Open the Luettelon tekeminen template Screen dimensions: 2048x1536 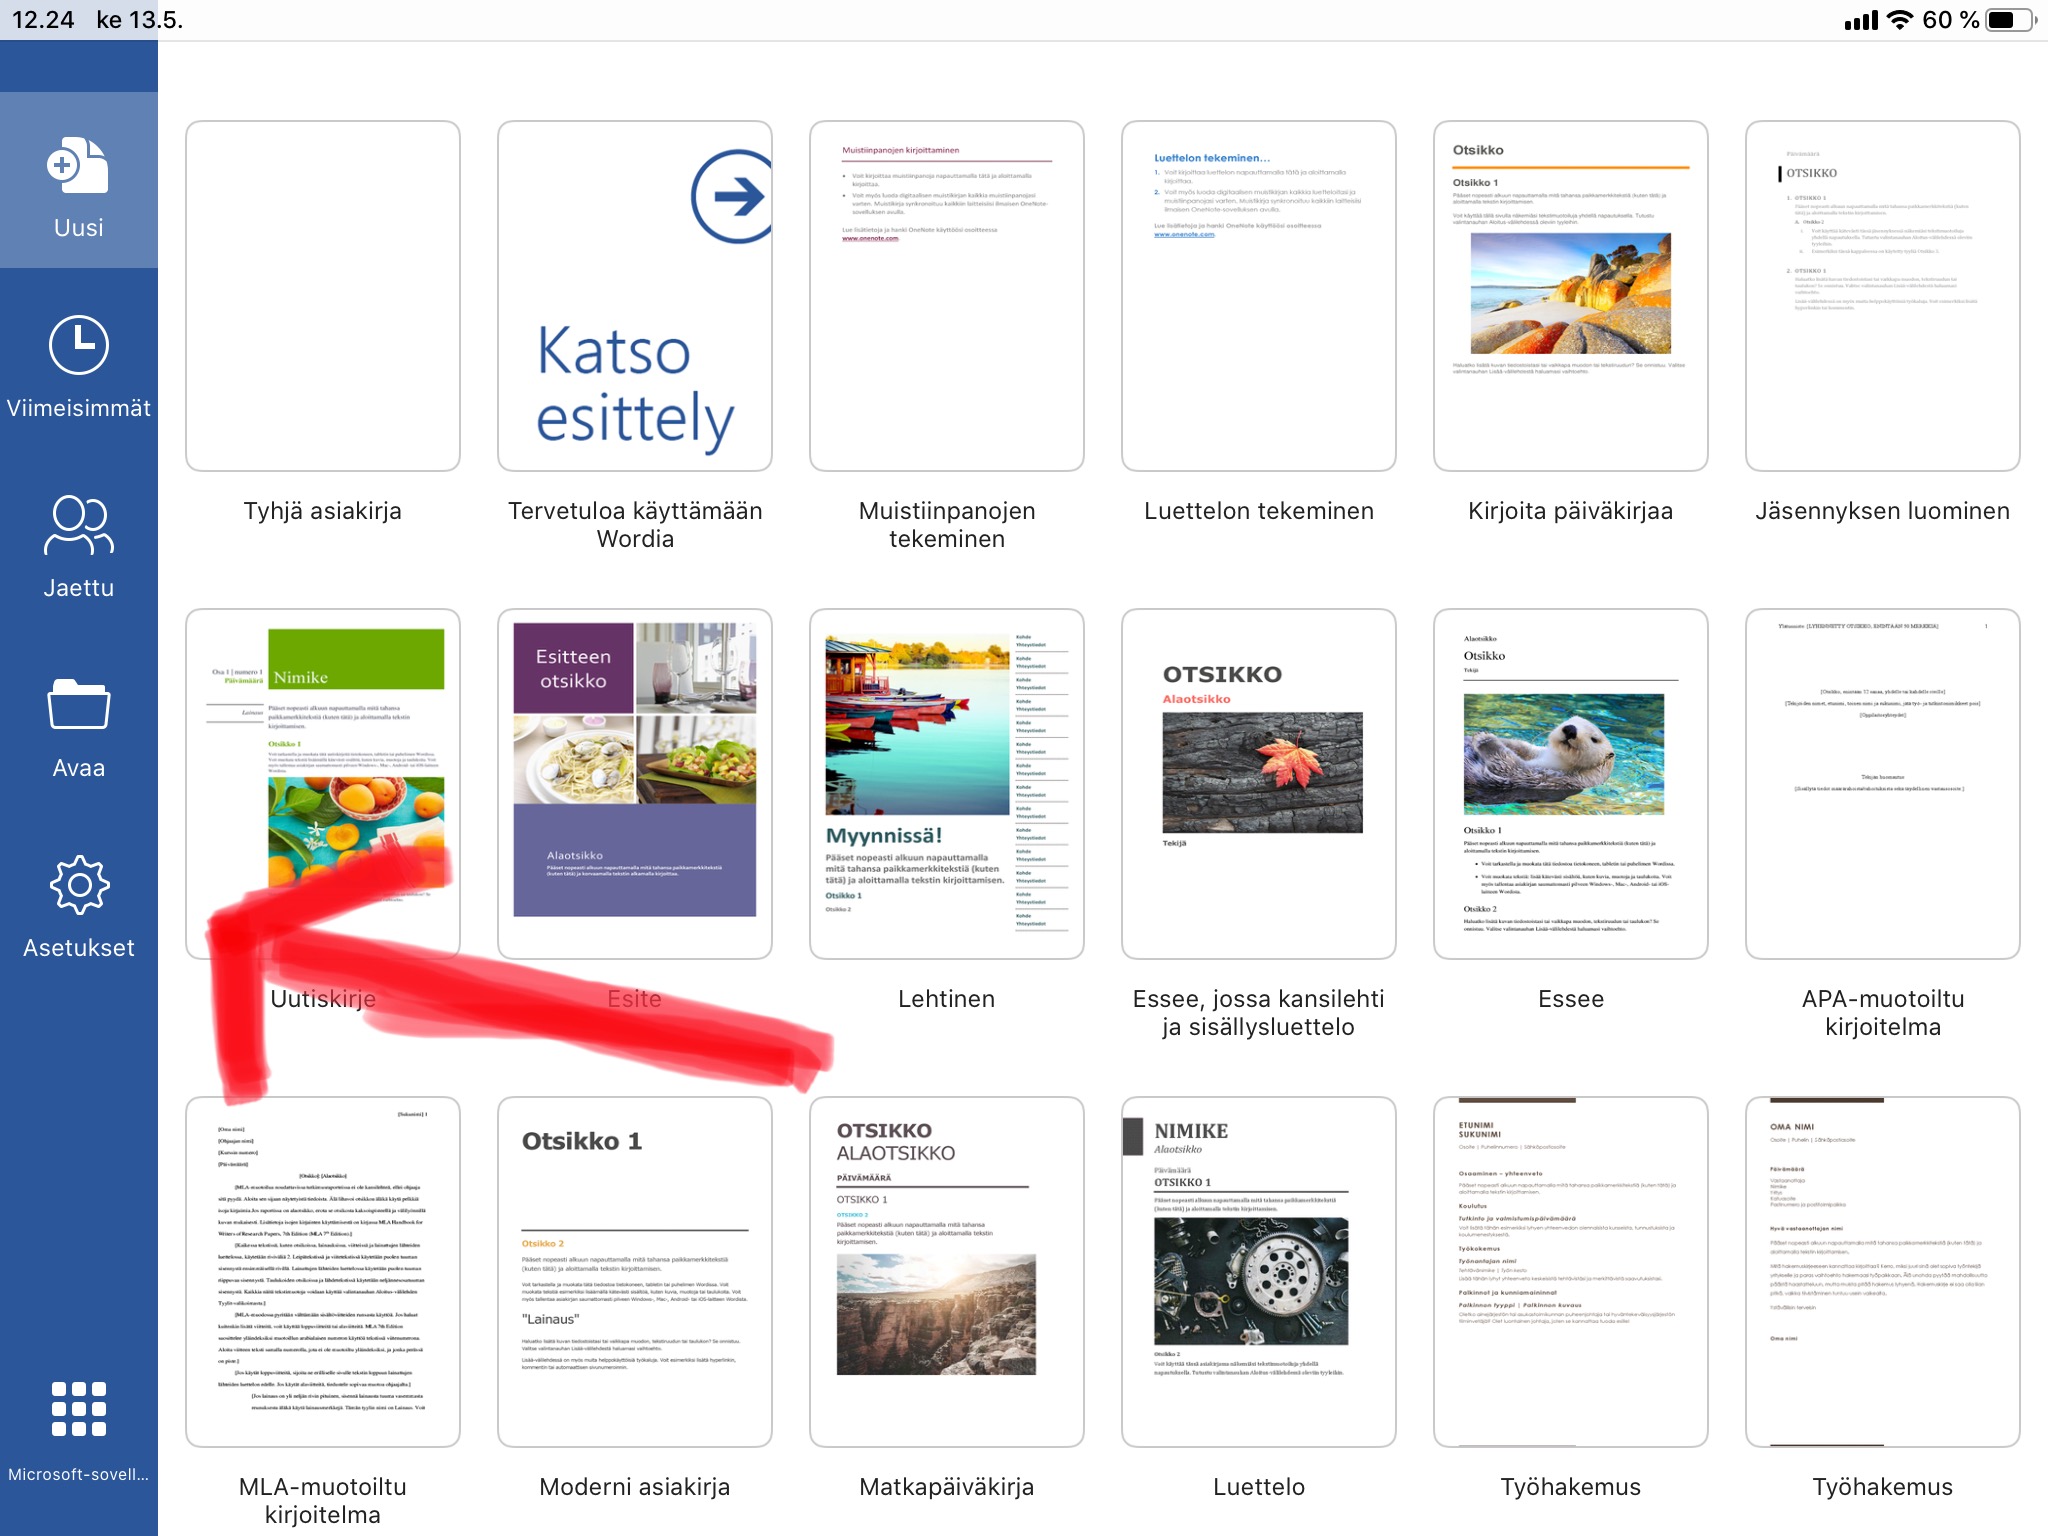click(1258, 296)
